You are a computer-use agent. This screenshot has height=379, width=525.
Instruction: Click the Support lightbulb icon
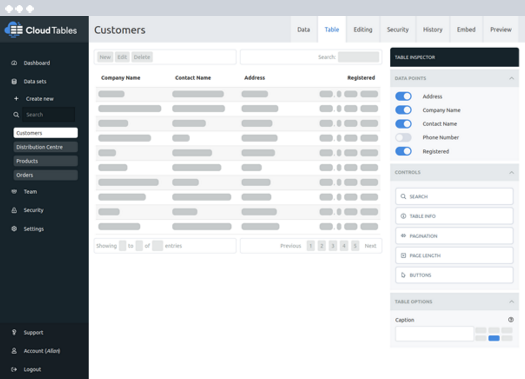coord(14,332)
